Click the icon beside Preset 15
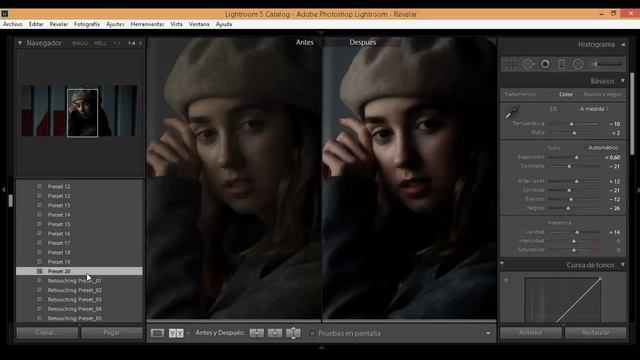640x360 pixels. tap(40, 224)
